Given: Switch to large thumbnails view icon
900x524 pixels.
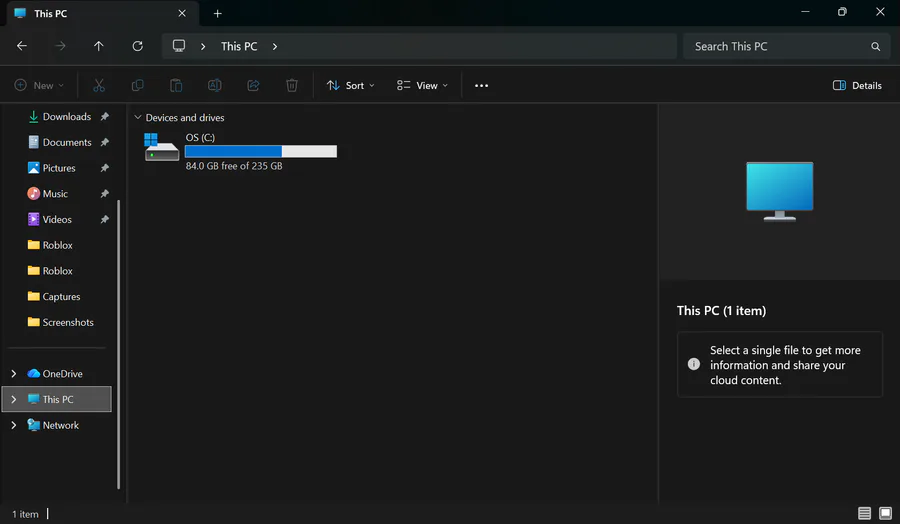Looking at the screenshot, I should [886, 513].
